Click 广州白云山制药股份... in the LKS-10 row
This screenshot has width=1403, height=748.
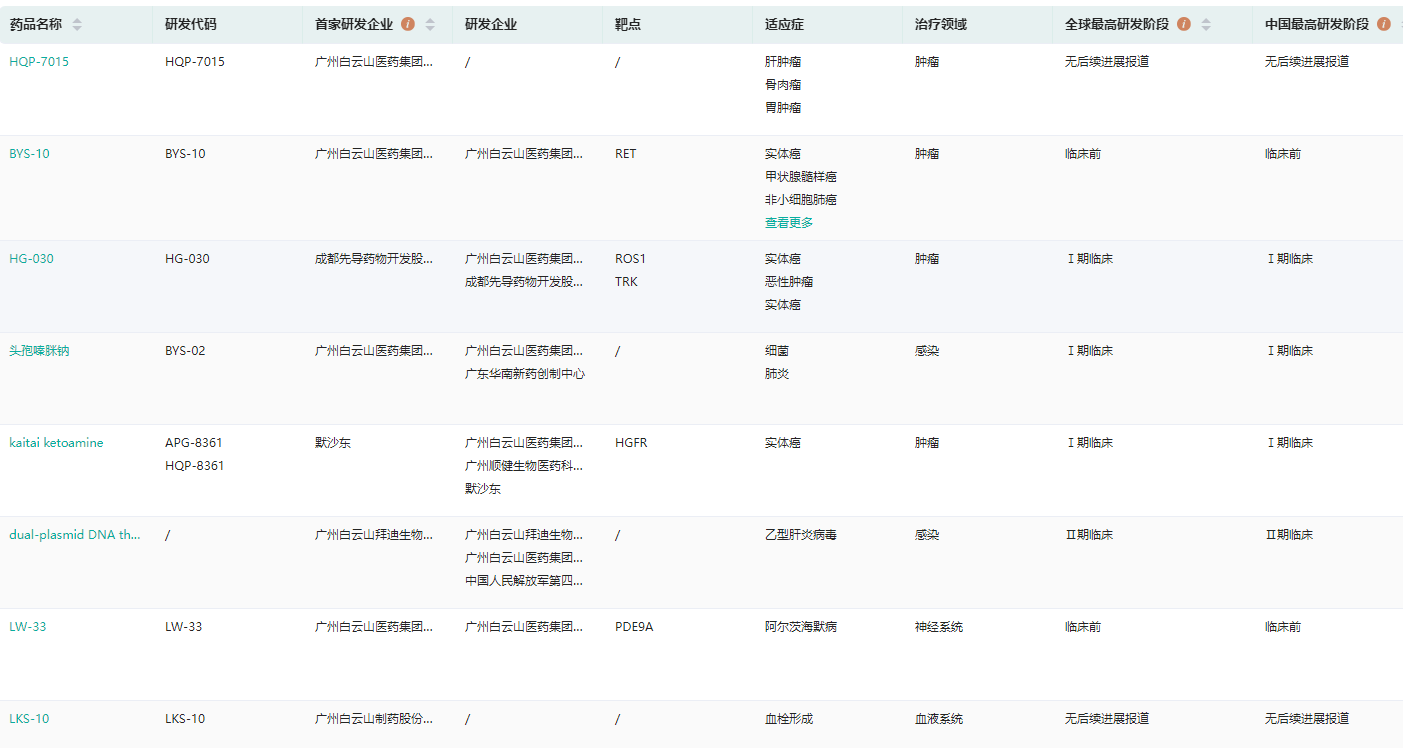[374, 719]
